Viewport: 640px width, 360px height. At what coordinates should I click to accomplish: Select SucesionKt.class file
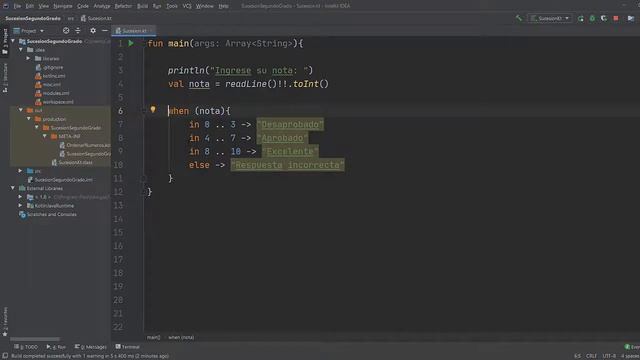(72, 162)
